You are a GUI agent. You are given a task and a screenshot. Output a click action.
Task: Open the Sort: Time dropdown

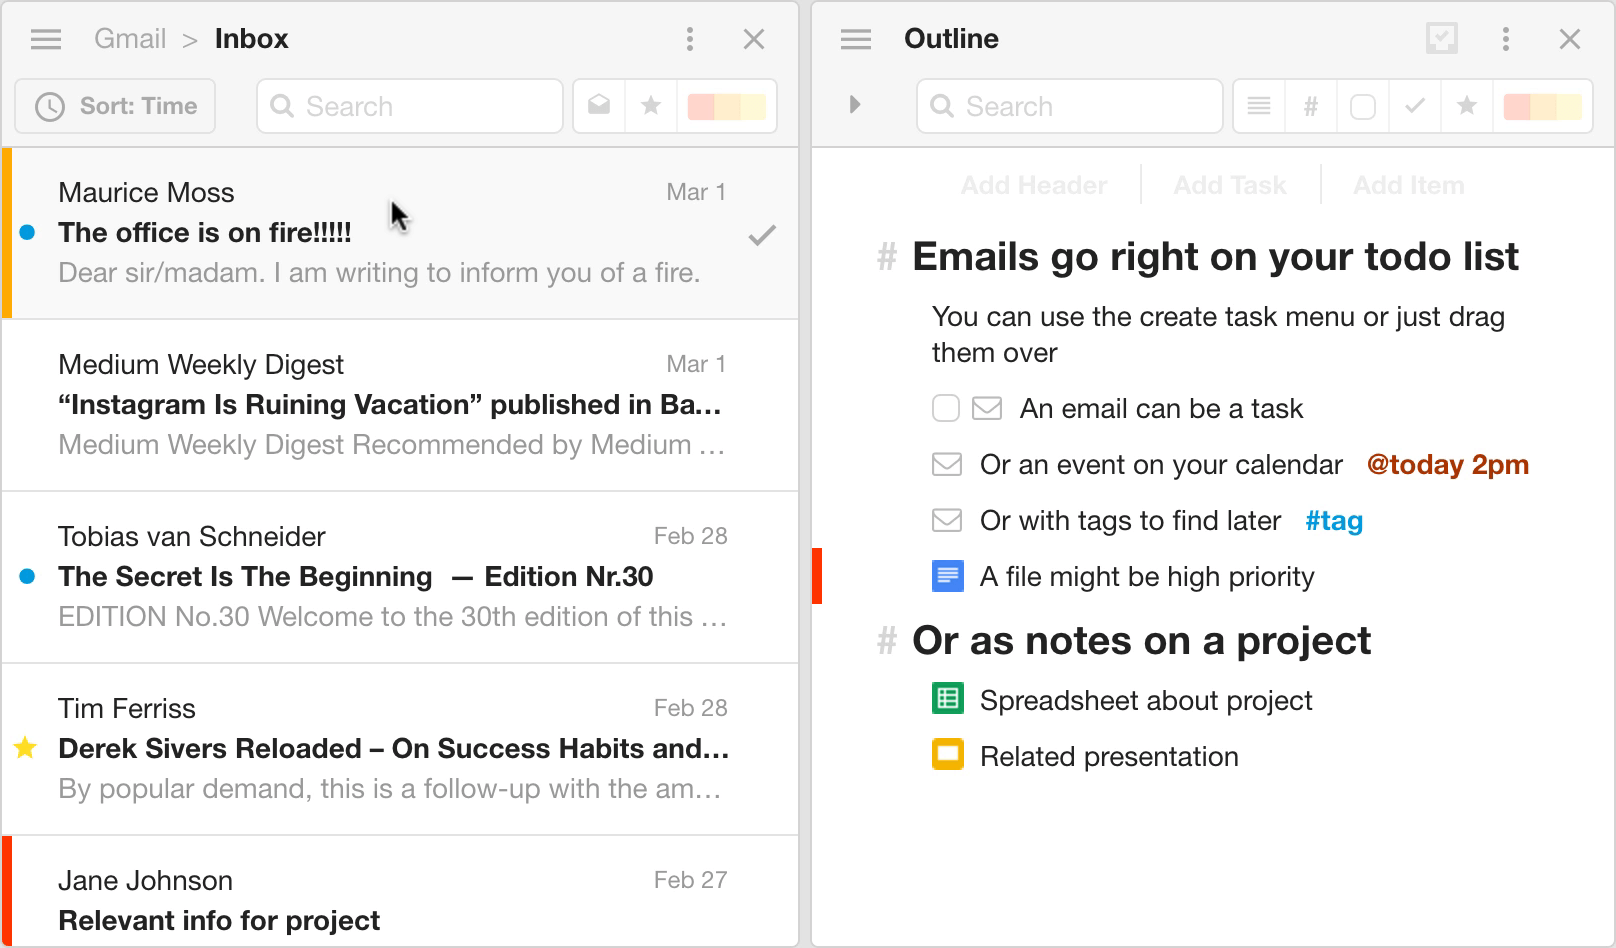115,106
